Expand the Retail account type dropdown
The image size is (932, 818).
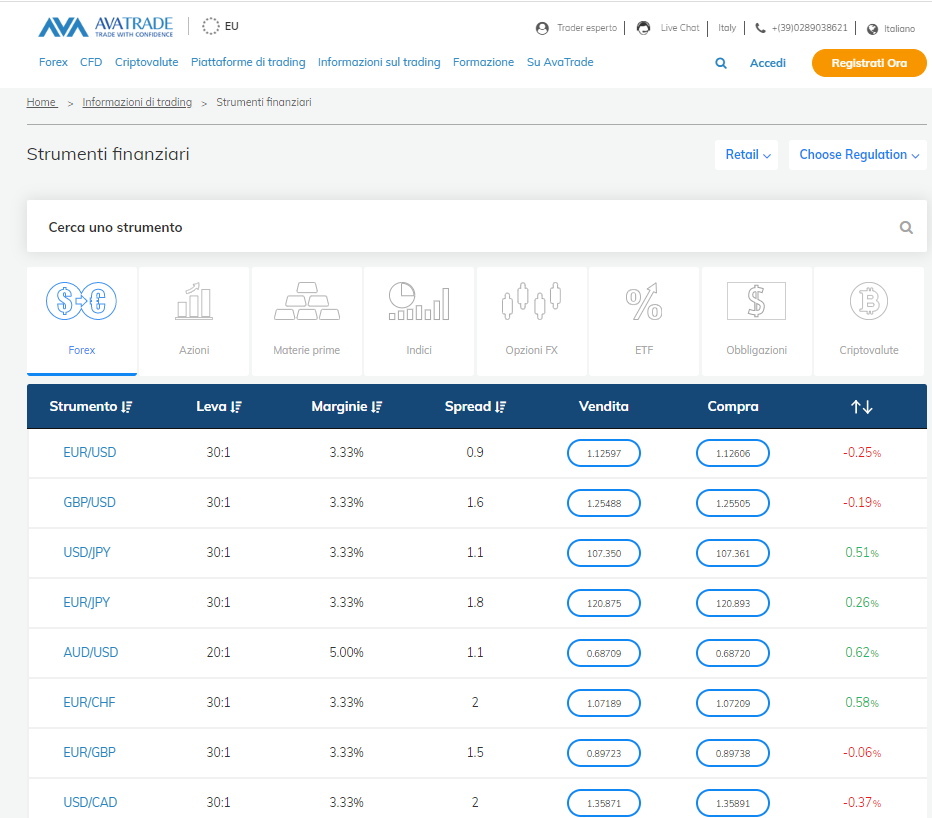pyautogui.click(x=747, y=155)
